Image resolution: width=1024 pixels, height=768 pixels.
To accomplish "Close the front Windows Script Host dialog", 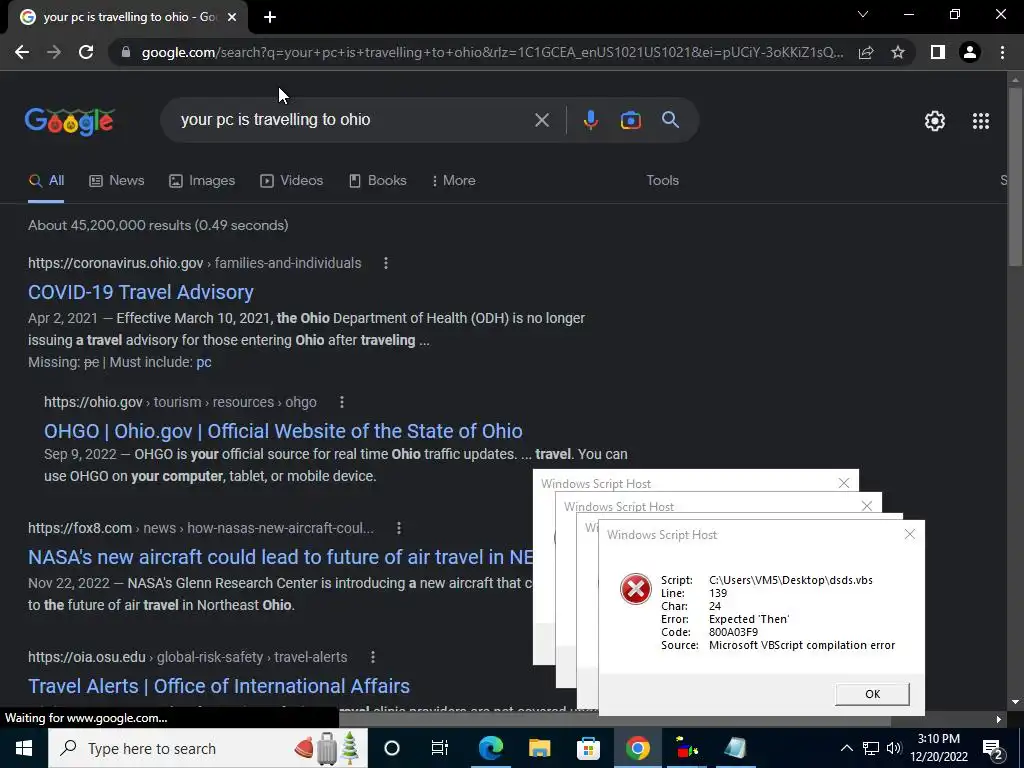I will pyautogui.click(x=910, y=534).
